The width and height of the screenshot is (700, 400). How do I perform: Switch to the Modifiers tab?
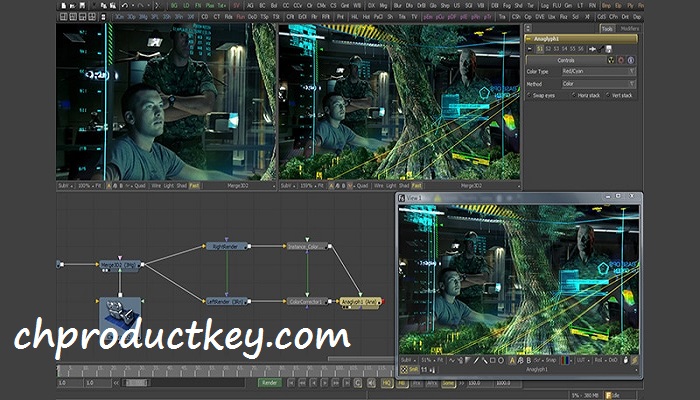630,29
